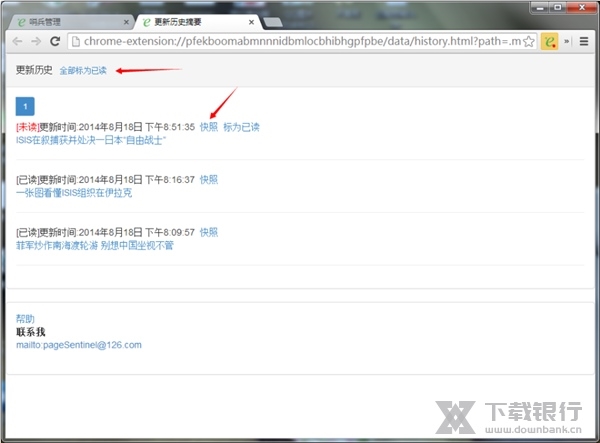Click the address bar URL field
The width and height of the screenshot is (600, 443).
[x=300, y=41]
